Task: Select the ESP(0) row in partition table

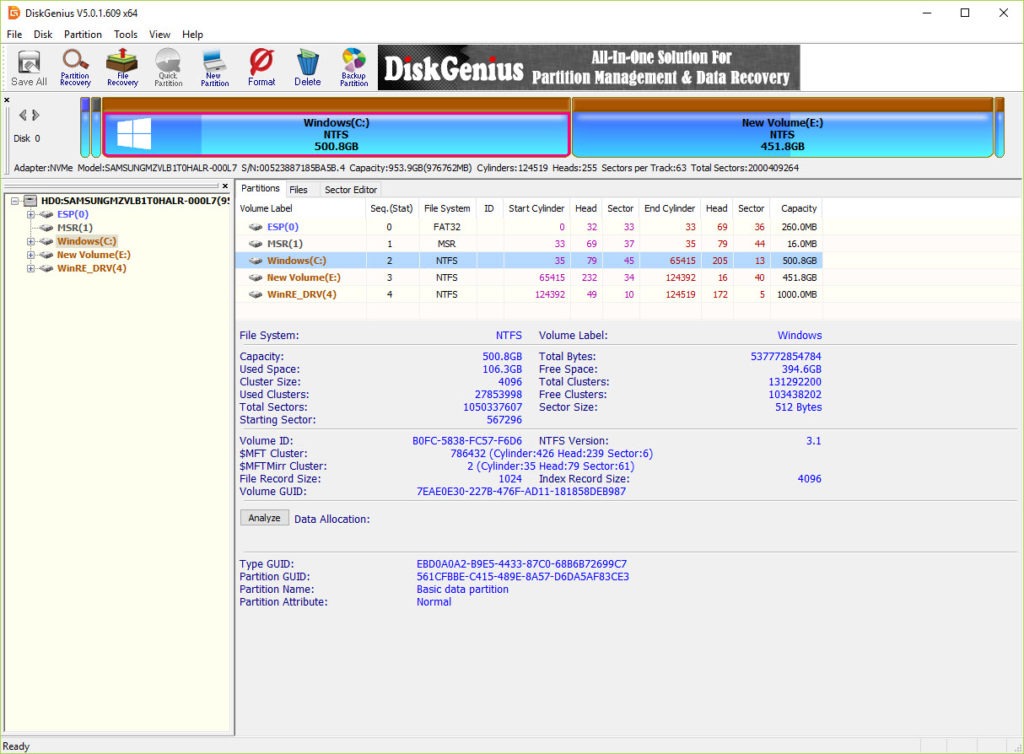Action: 528,227
